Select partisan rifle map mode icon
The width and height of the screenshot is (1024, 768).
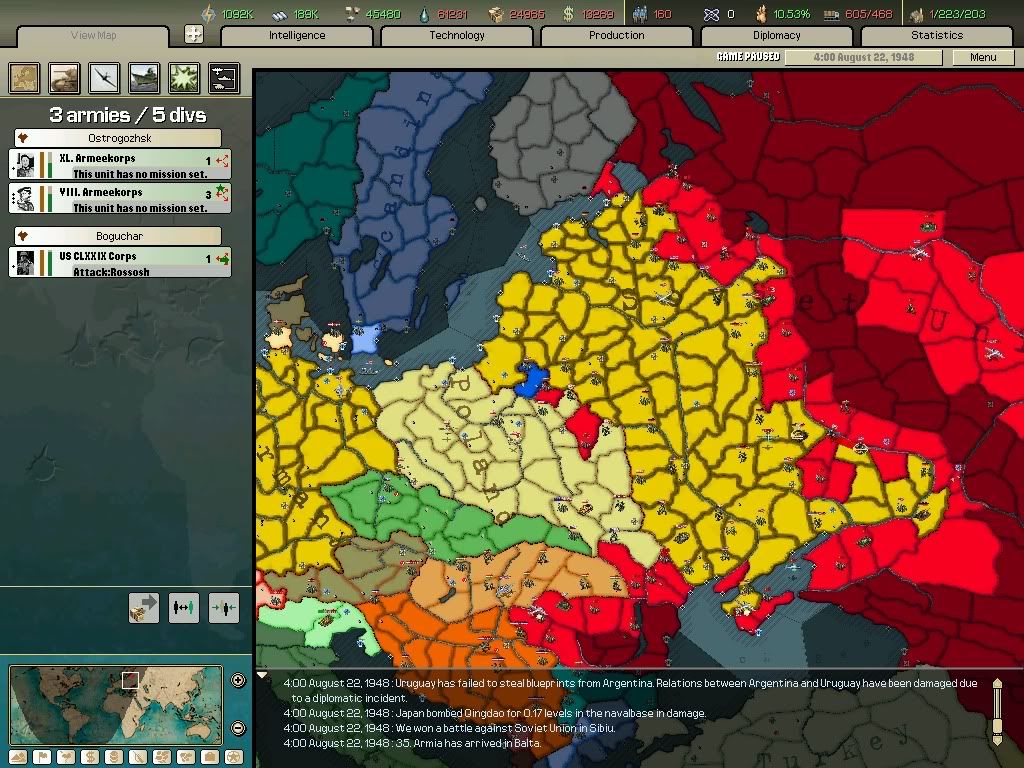click(x=138, y=757)
